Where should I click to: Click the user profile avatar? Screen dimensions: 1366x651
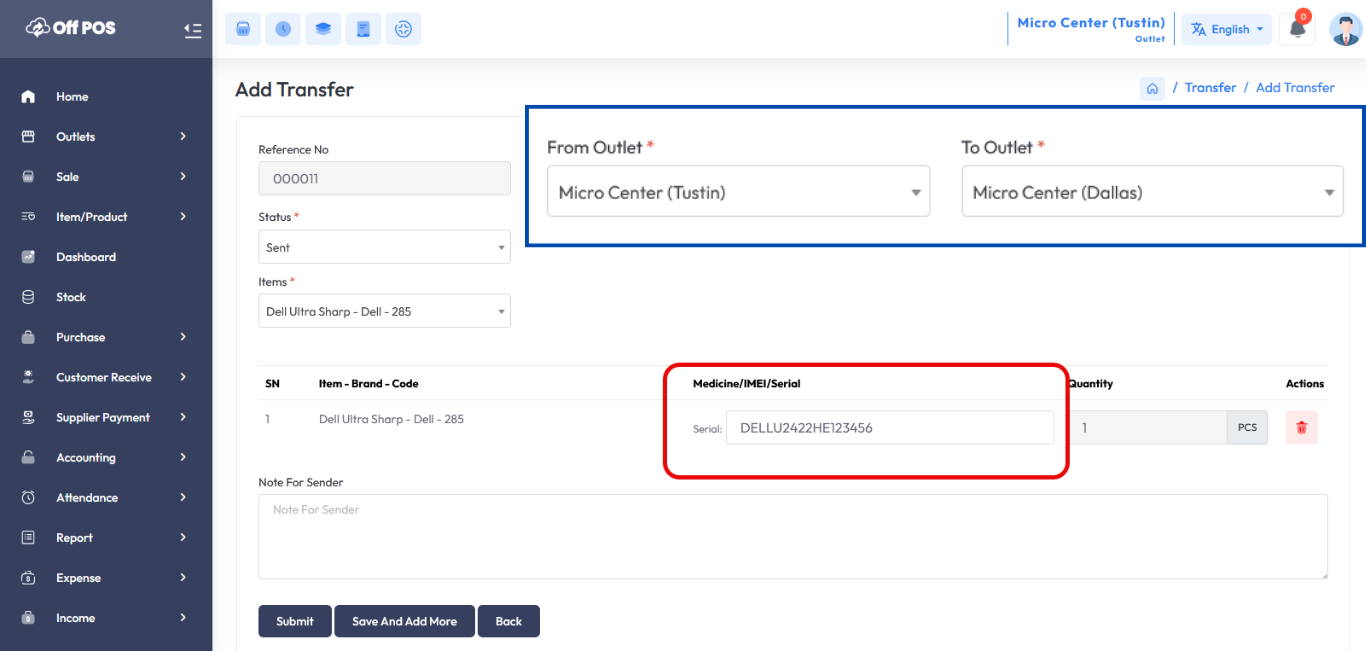coord(1345,29)
